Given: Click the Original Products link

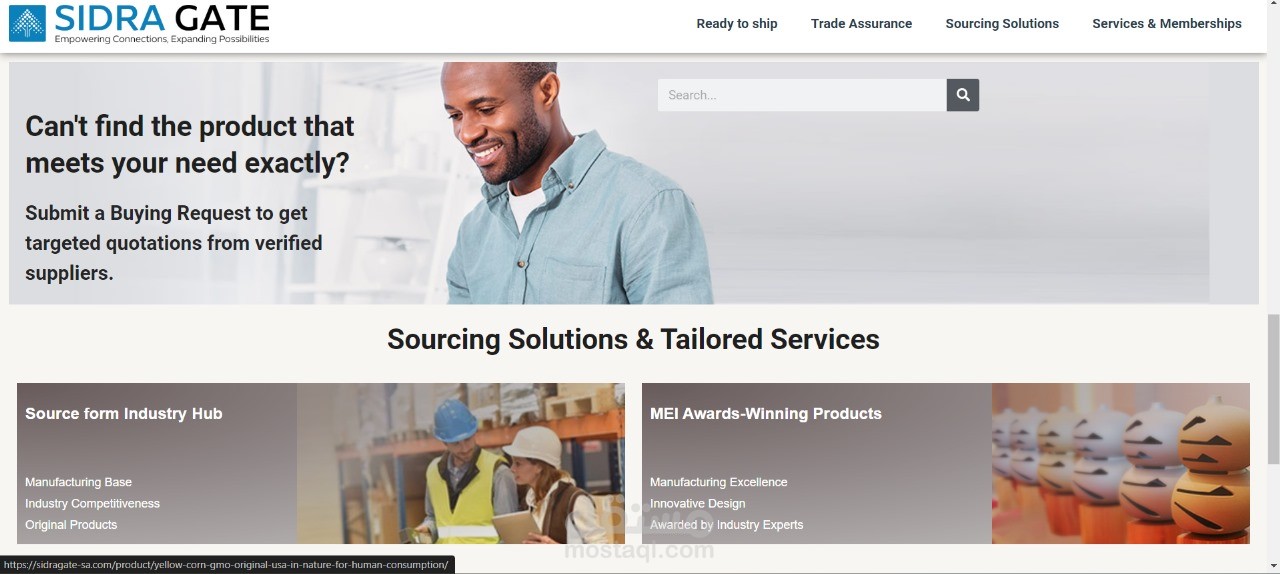Looking at the screenshot, I should (x=71, y=525).
